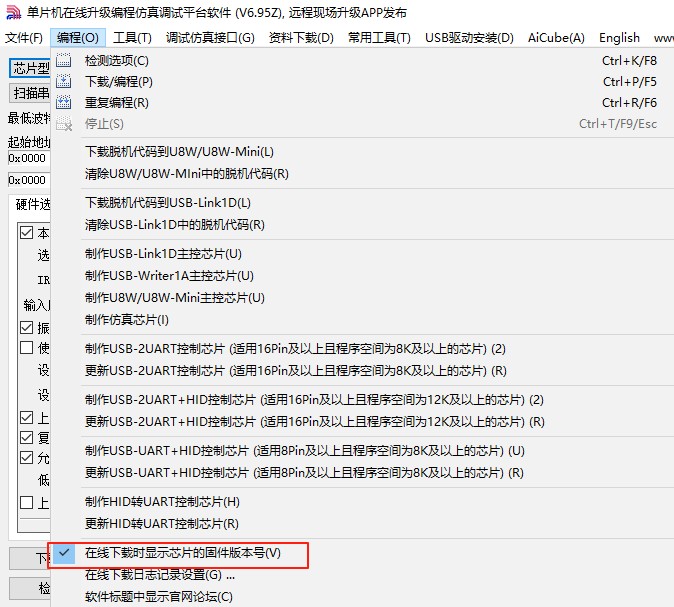
Task: Open the USB驱动安装(D) menu
Action: click(x=469, y=38)
